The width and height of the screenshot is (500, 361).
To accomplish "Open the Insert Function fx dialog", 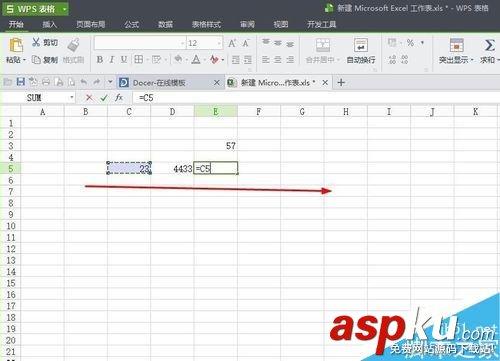I will [119, 98].
